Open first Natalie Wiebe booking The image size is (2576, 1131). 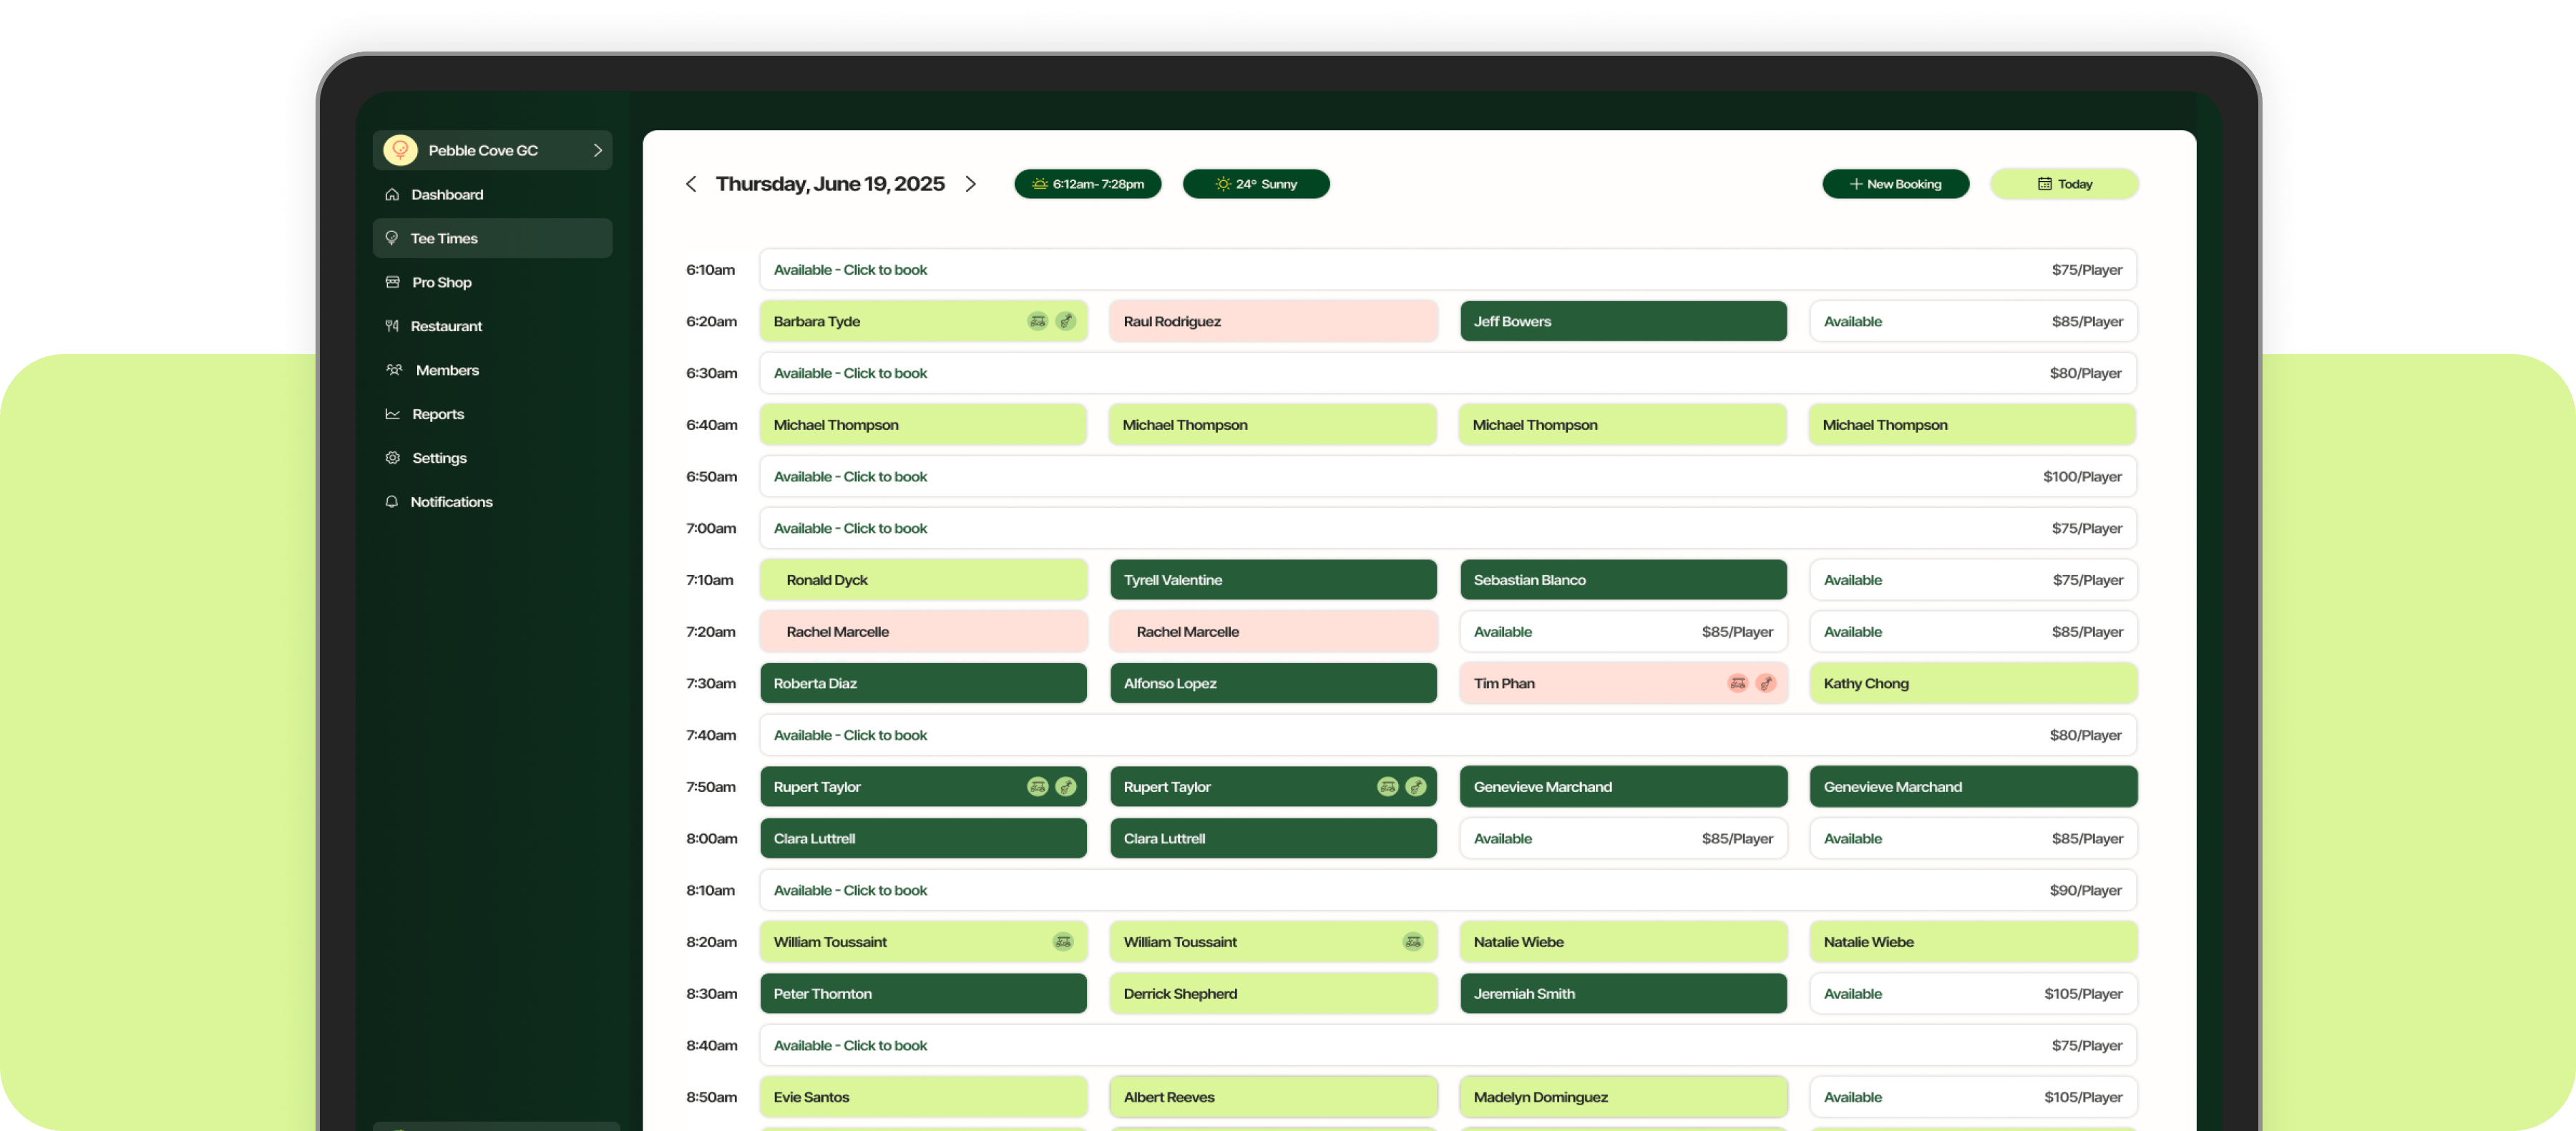tap(1623, 942)
